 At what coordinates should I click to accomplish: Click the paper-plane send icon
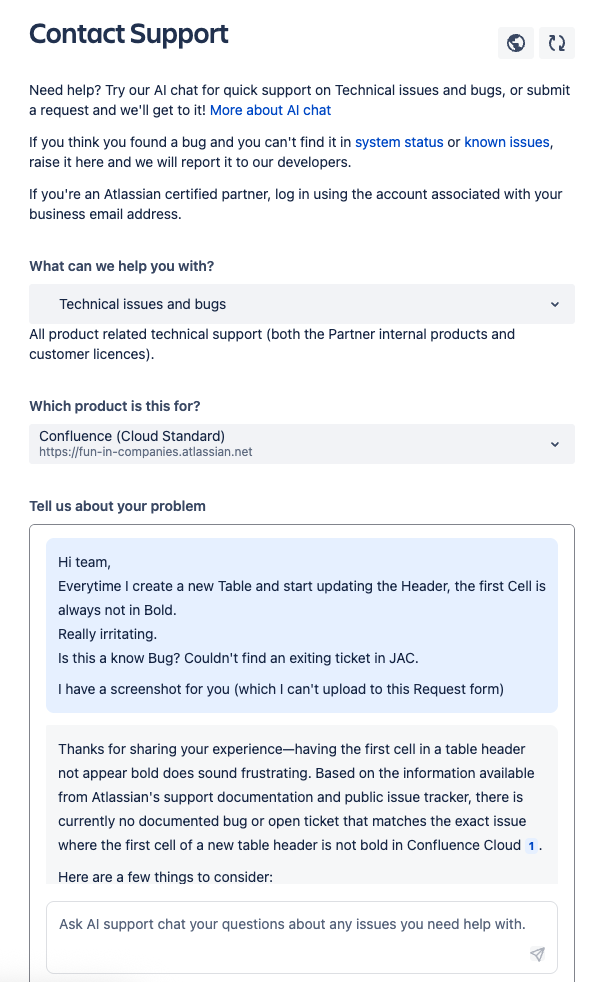tap(537, 954)
